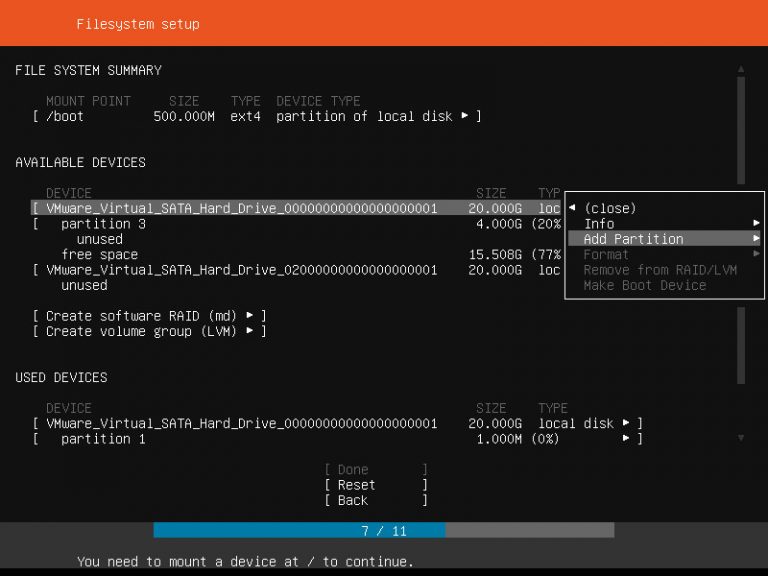Screen dimensions: 768x576
Task: Expand the used local disk arrow
Action: pos(626,422)
